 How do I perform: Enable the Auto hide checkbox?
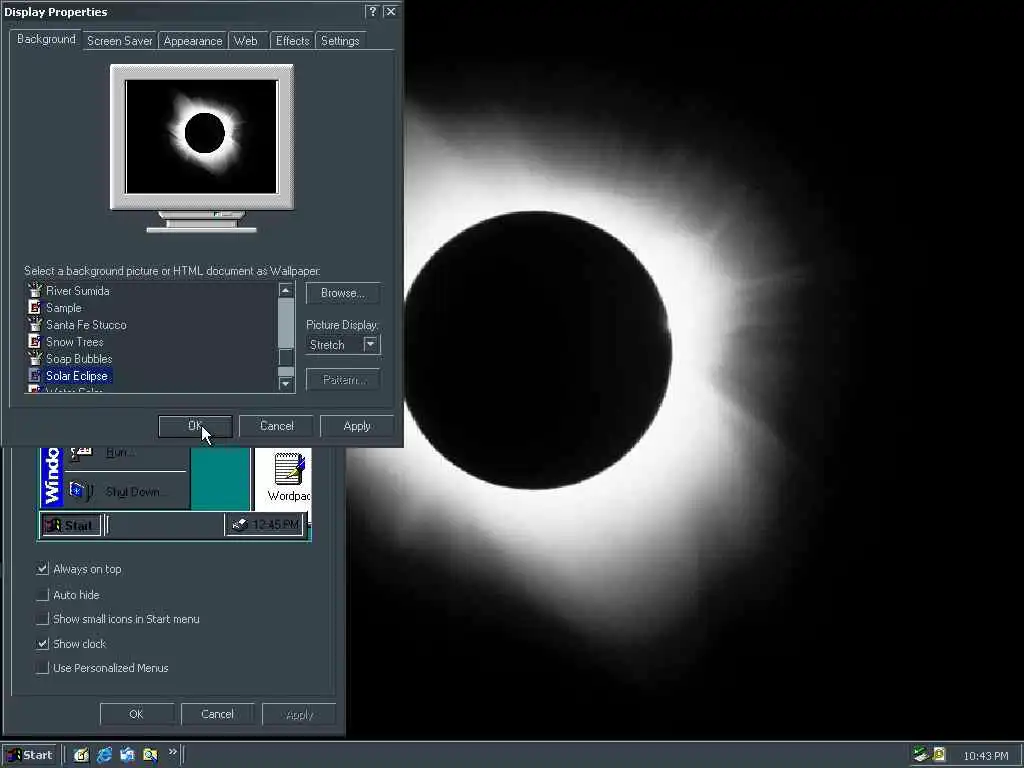pyautogui.click(x=42, y=594)
